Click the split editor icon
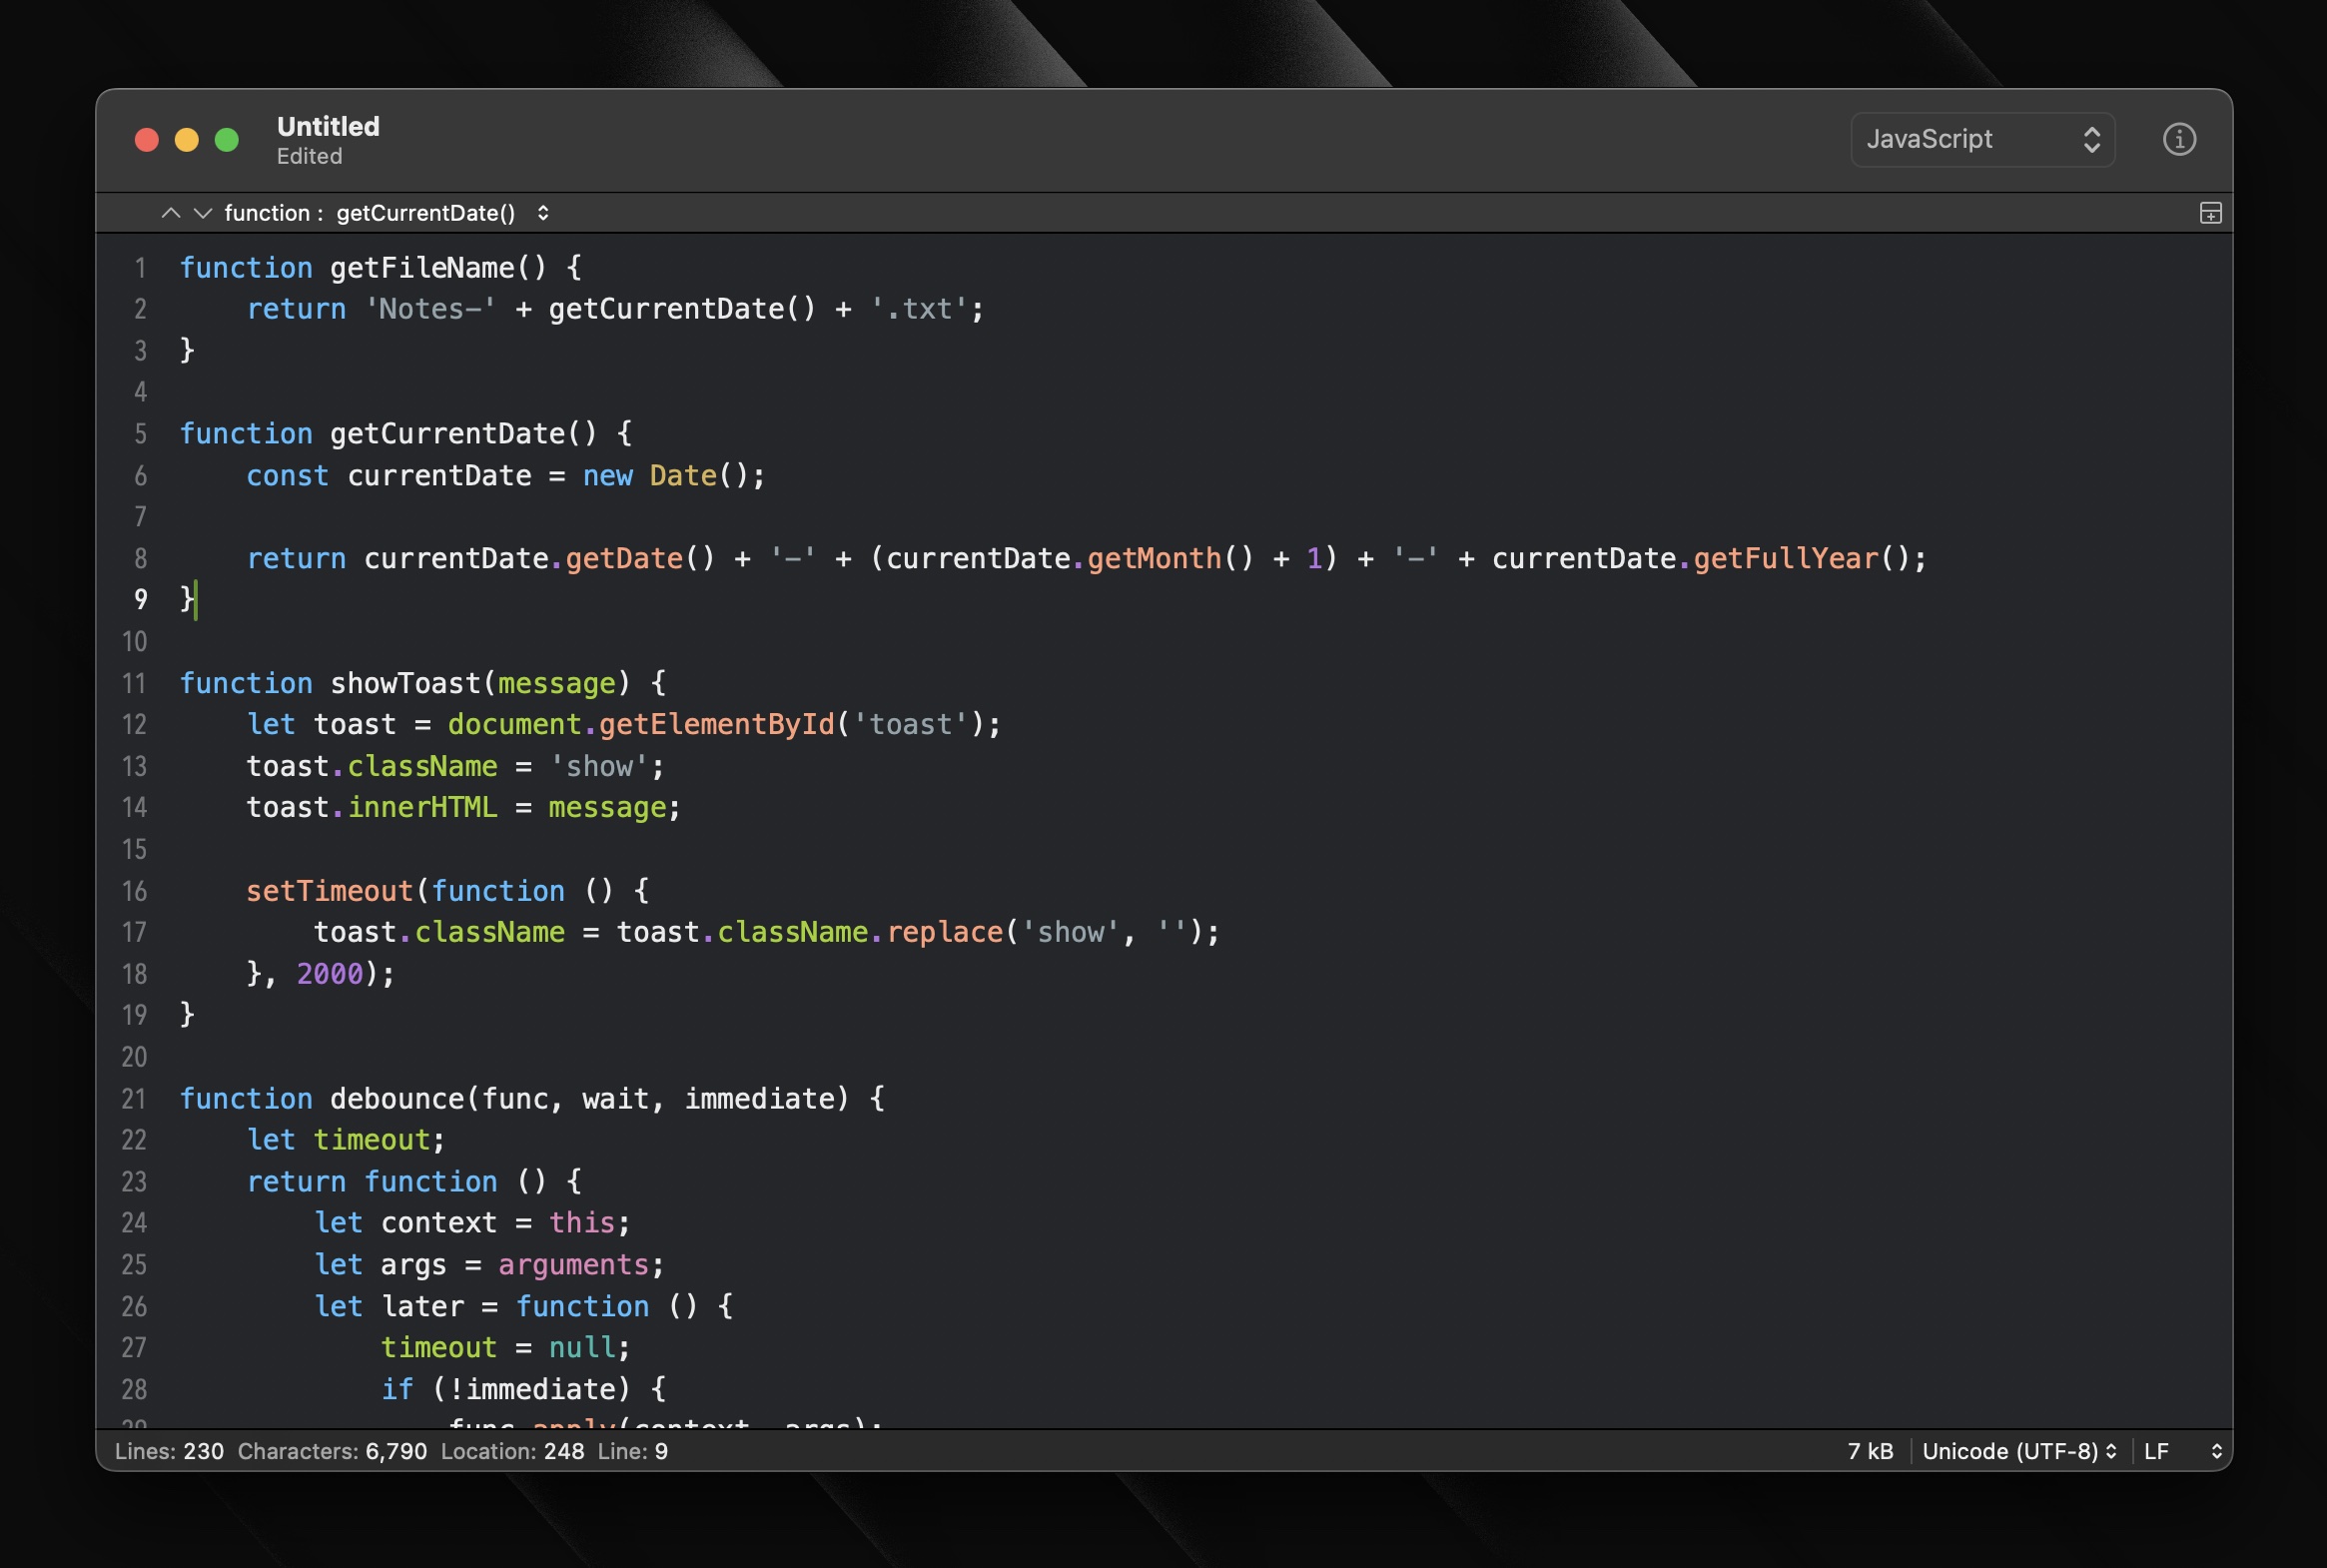This screenshot has width=2327, height=1568. (x=2210, y=213)
